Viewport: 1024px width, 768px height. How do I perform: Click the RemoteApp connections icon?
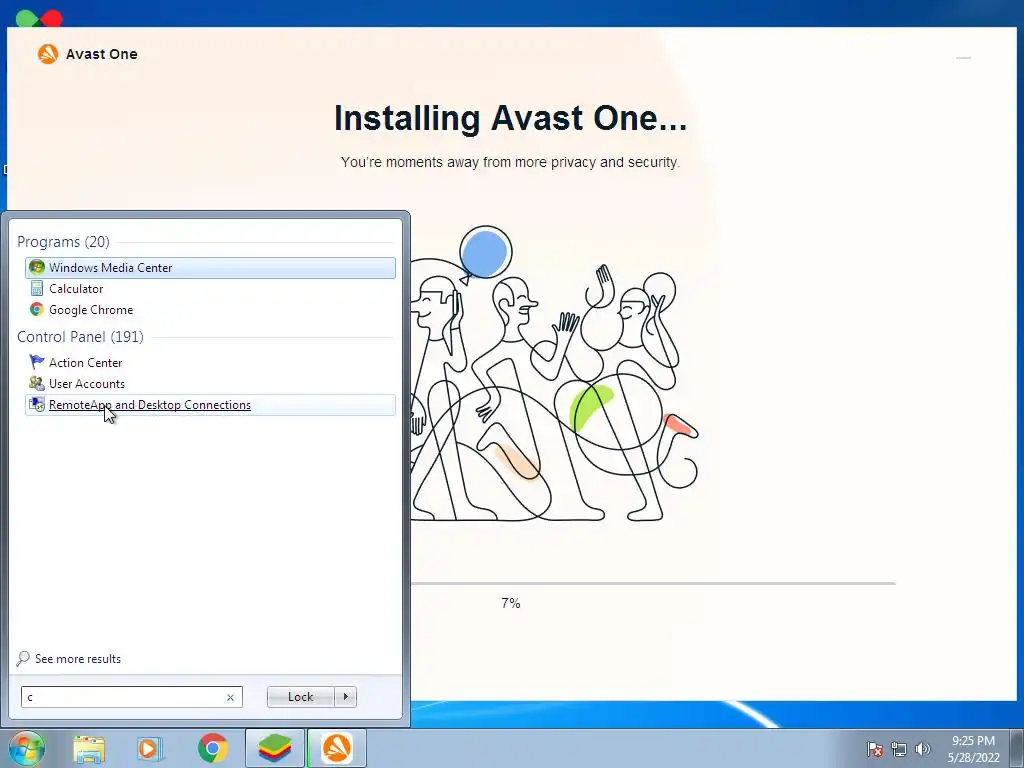pyautogui.click(x=37, y=405)
